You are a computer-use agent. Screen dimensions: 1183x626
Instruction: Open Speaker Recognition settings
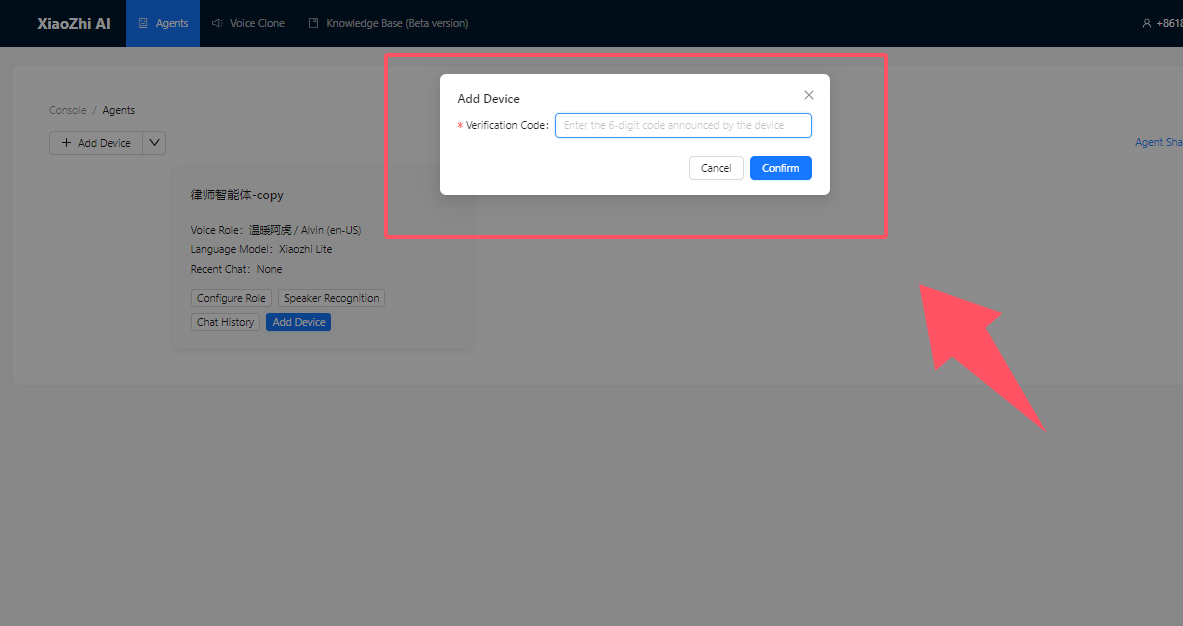331,298
